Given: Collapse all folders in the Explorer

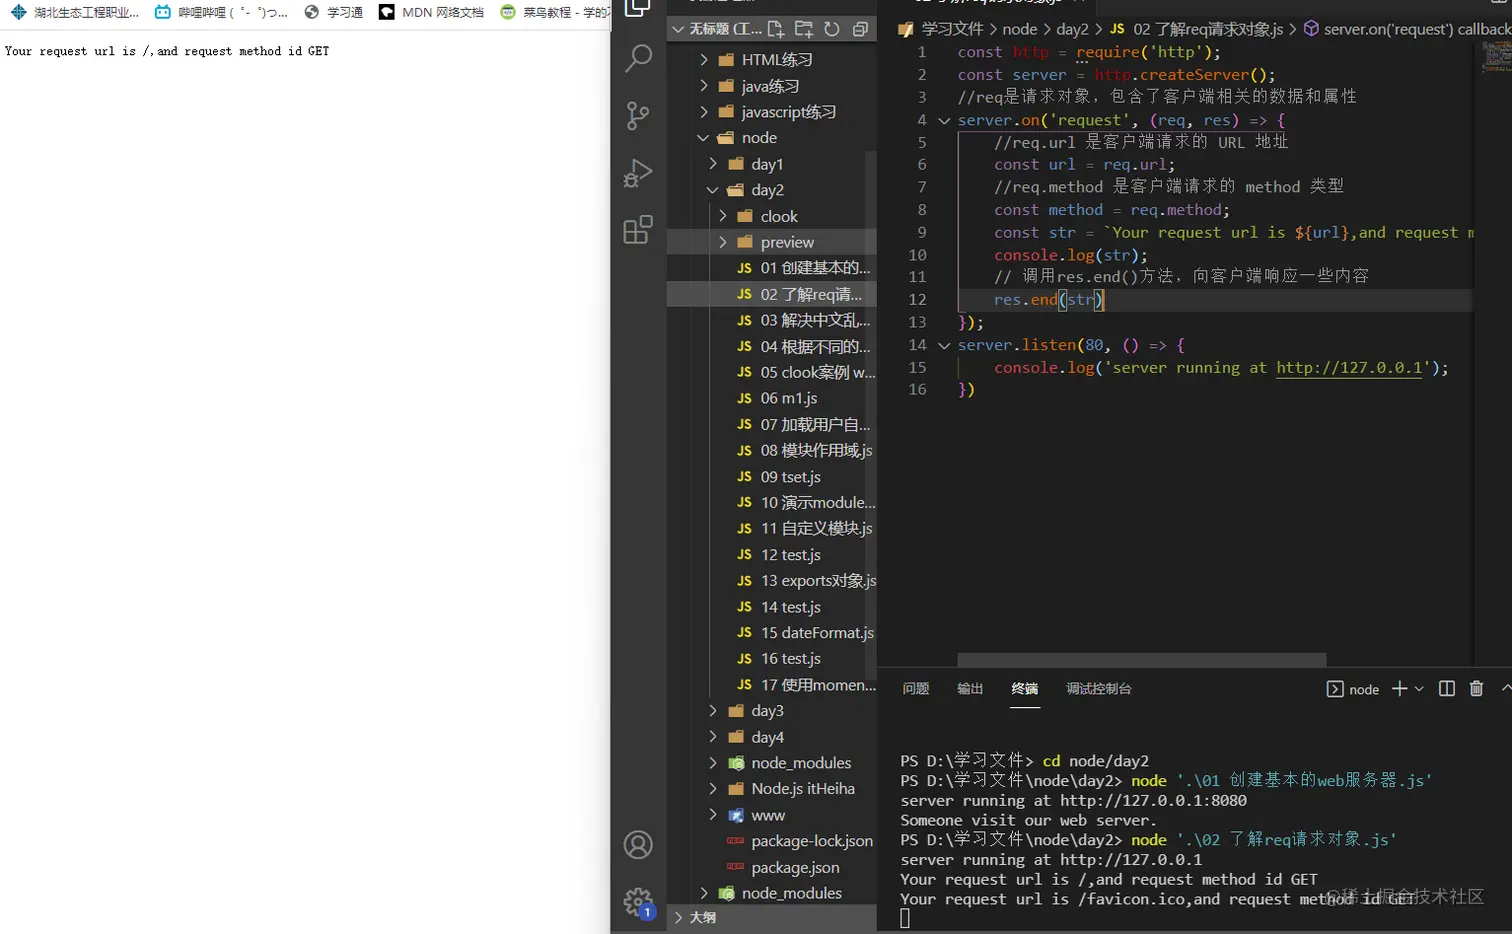Looking at the screenshot, I should click(860, 29).
